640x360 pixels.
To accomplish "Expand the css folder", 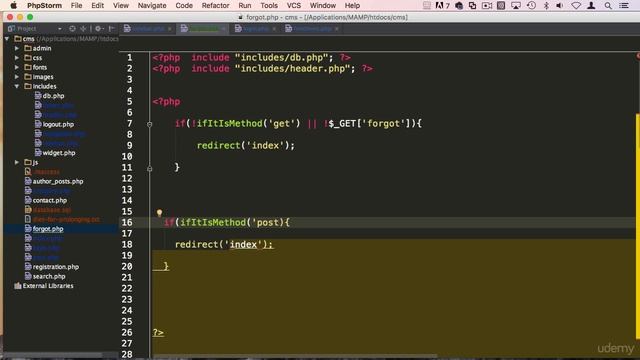I will point(17,58).
